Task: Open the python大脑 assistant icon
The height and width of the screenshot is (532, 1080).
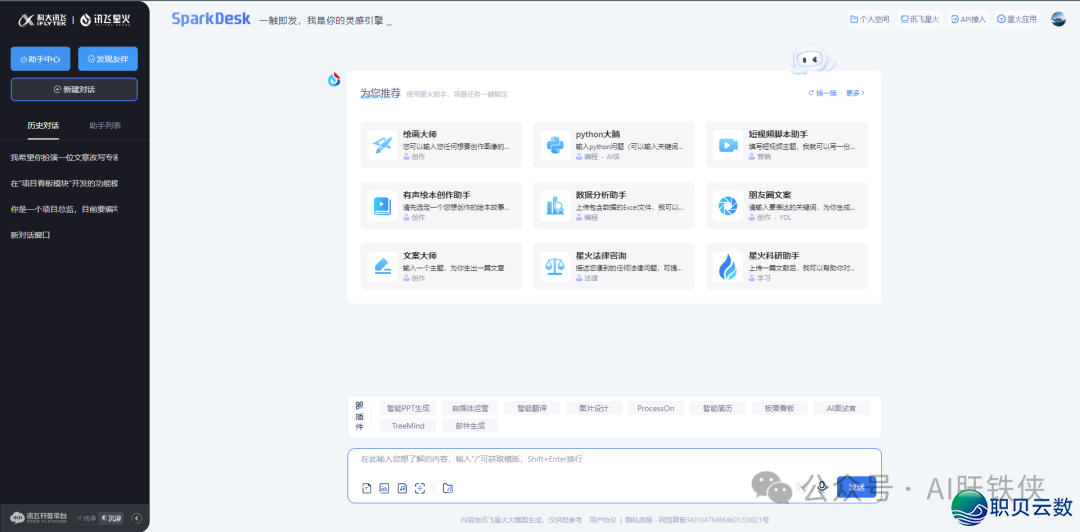Action: tap(554, 145)
